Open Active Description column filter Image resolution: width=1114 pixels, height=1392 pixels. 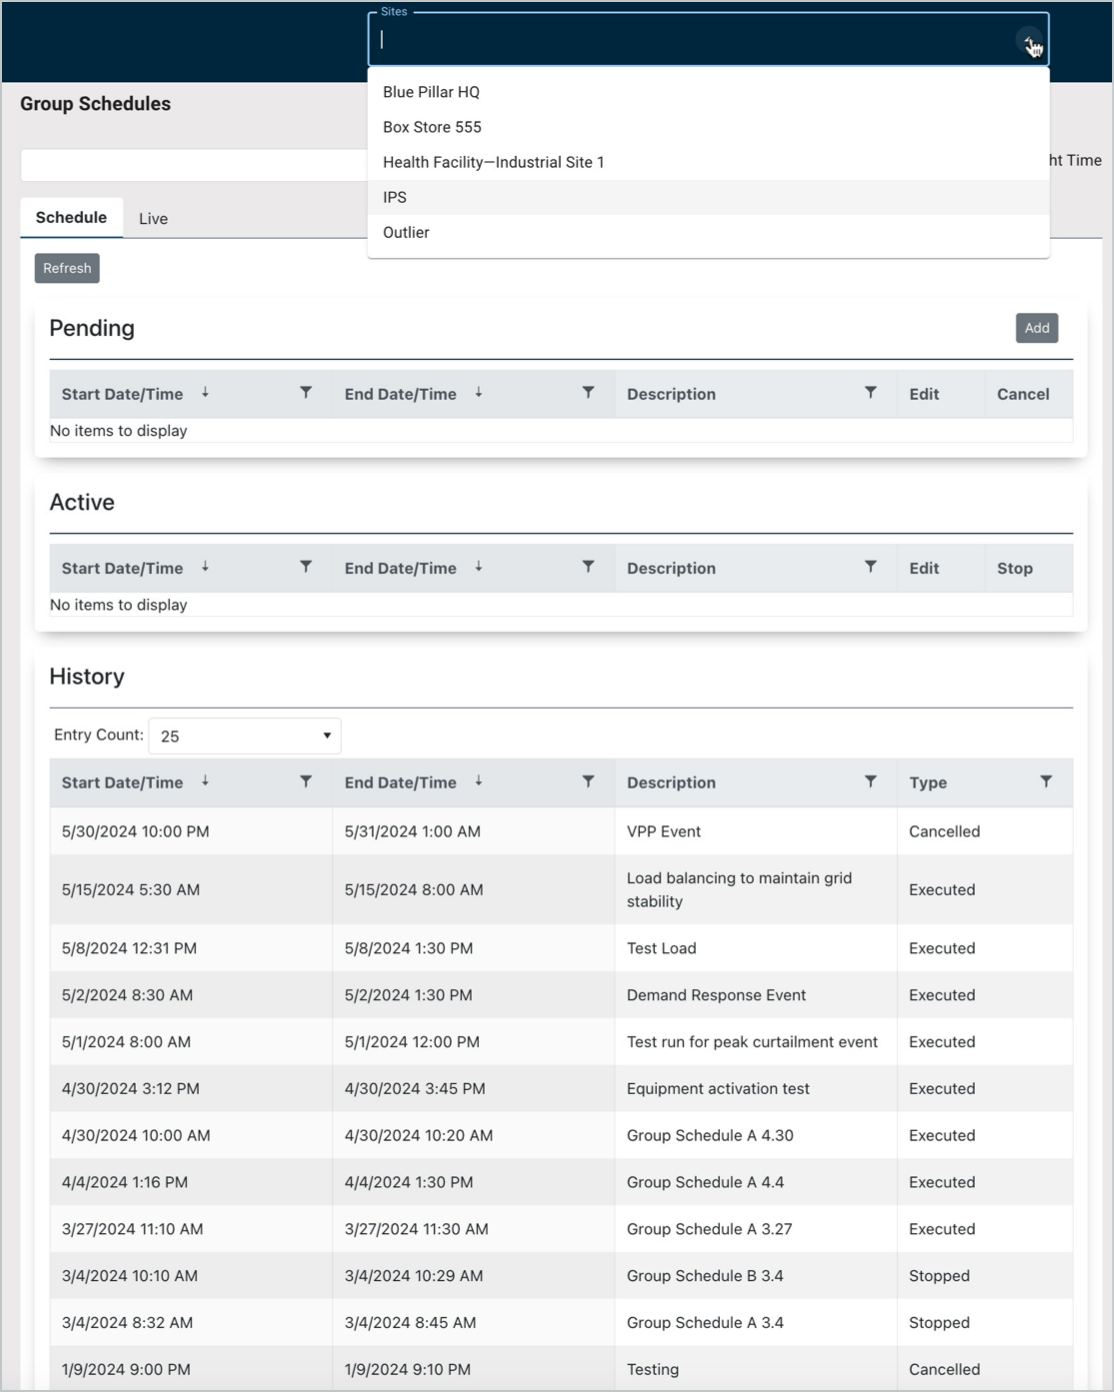871,567
